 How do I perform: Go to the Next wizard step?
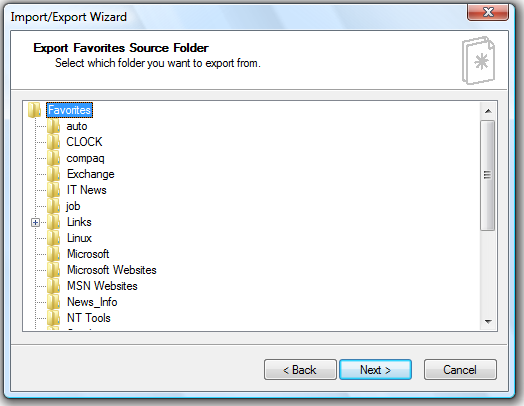tap(375, 370)
